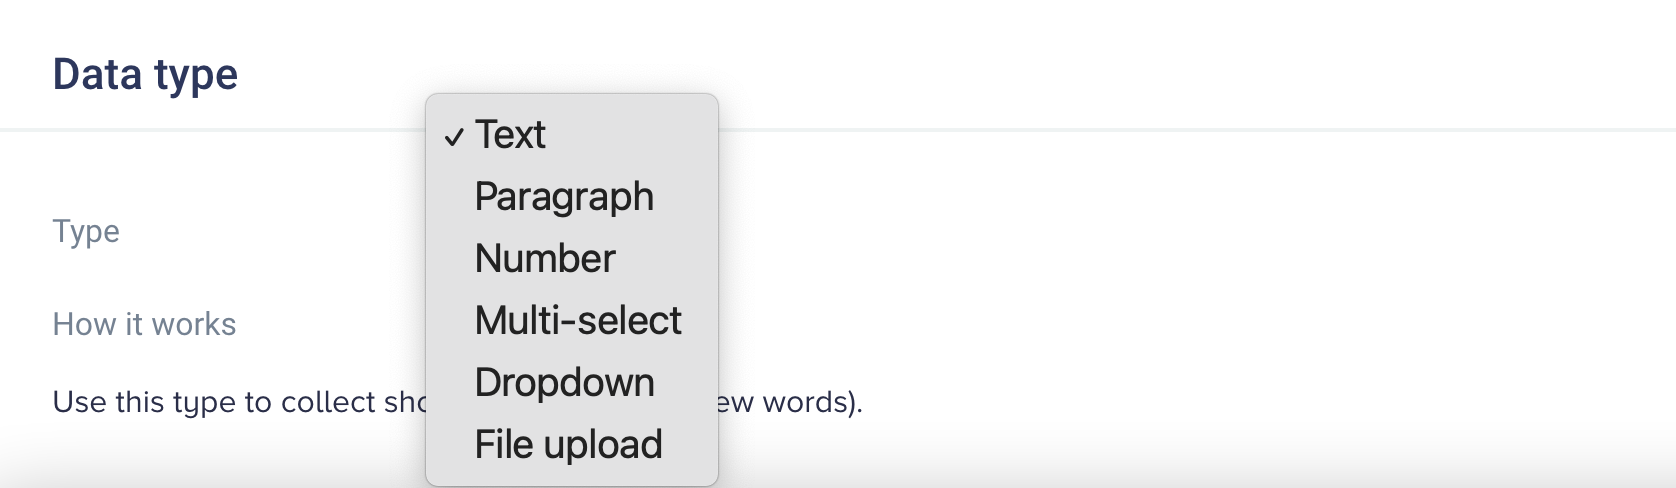This screenshot has width=1676, height=488.
Task: Keep the currently checked Text type
Action: 510,135
